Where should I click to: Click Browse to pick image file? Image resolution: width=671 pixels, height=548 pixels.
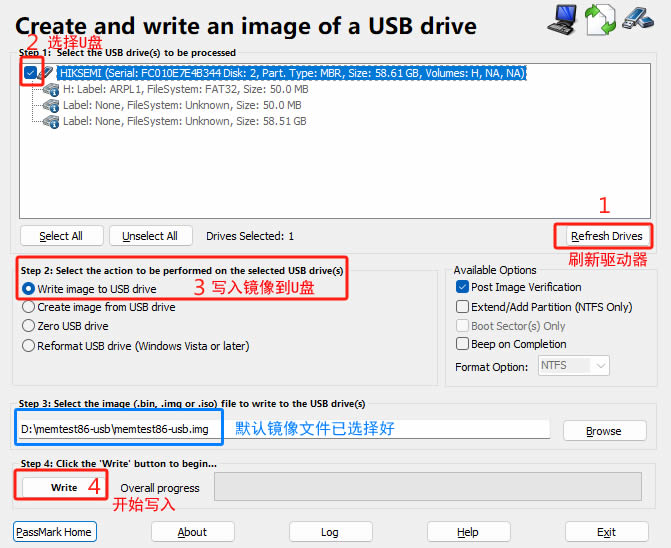[x=603, y=431]
